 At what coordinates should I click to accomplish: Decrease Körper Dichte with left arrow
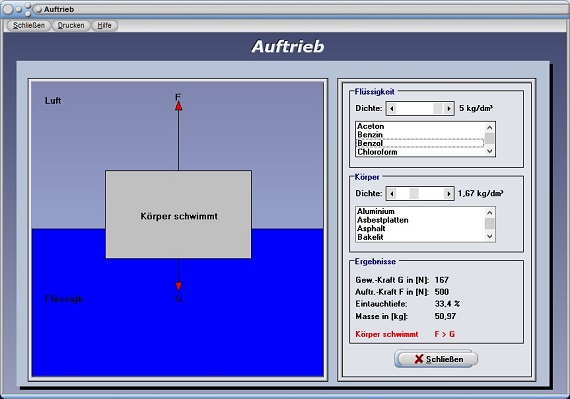tap(392, 194)
